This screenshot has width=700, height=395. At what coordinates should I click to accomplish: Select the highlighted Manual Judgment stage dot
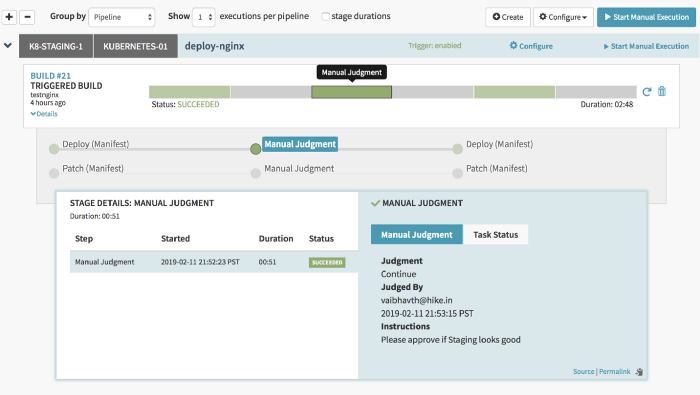[x=255, y=149]
